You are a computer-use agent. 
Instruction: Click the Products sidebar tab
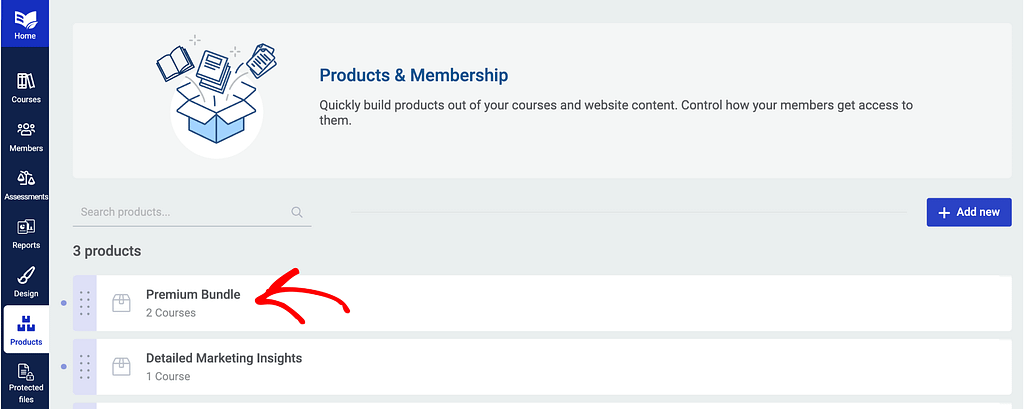[x=25, y=330]
